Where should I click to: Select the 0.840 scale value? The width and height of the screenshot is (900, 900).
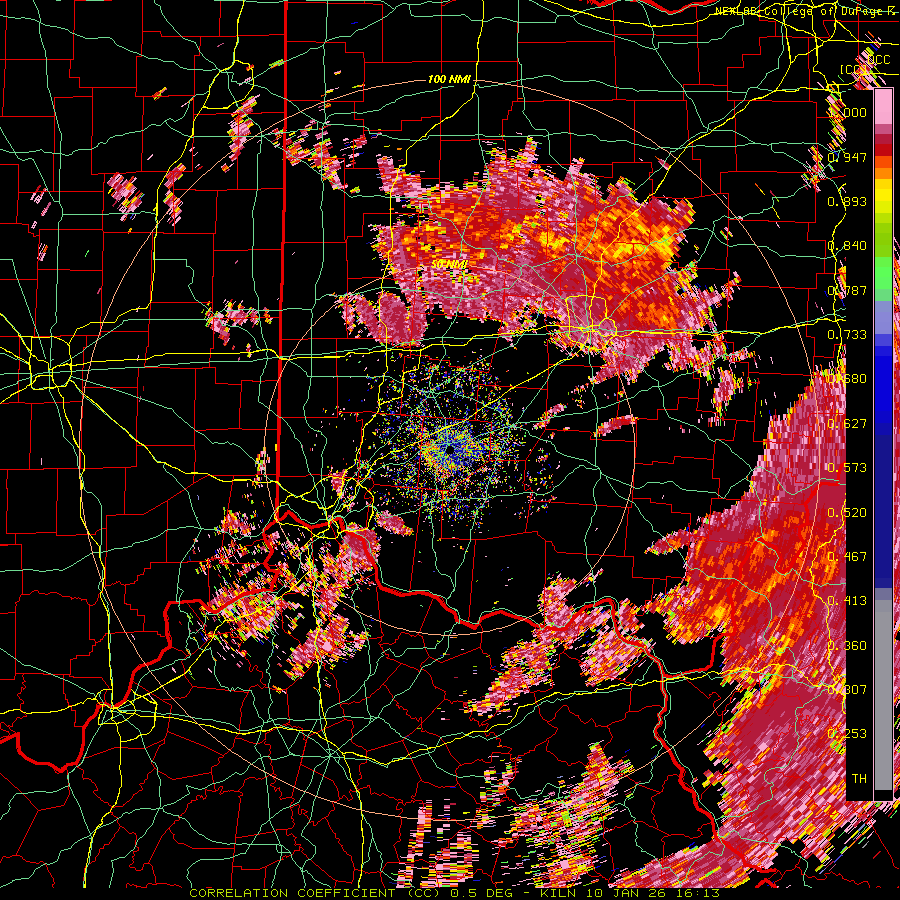pos(847,246)
